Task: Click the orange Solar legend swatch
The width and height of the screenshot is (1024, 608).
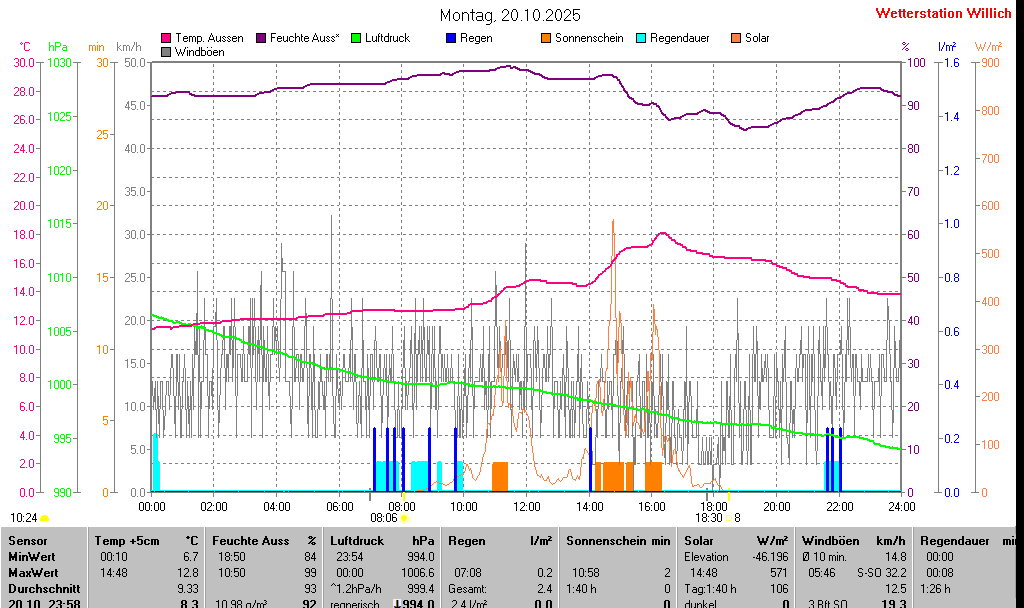Action: pos(736,38)
